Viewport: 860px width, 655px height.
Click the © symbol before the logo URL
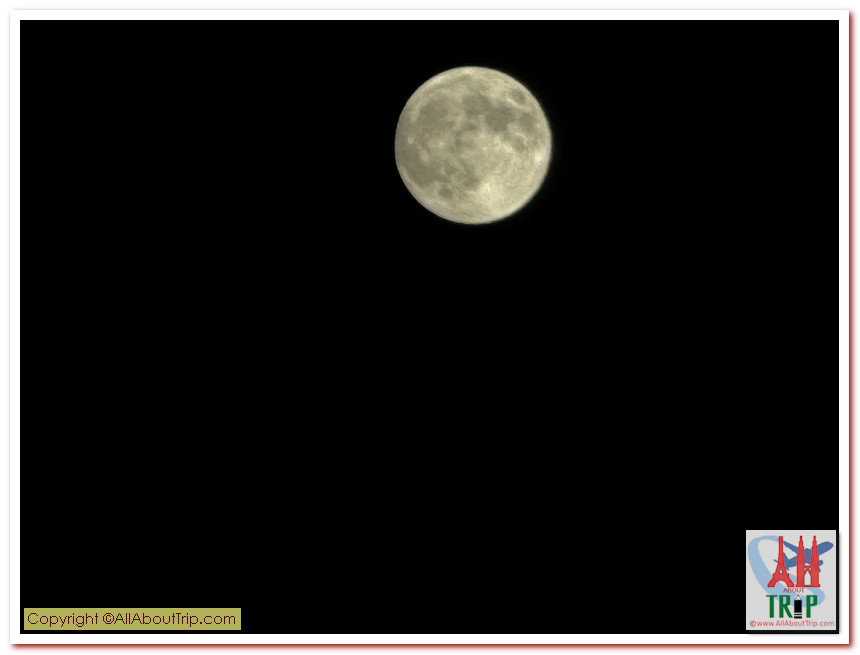[x=753, y=624]
